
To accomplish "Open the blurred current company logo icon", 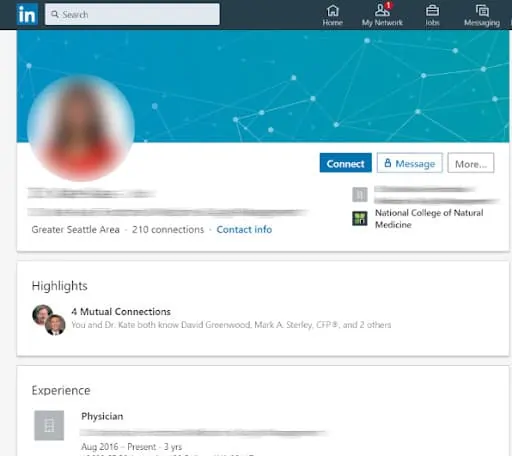I will 360,194.
